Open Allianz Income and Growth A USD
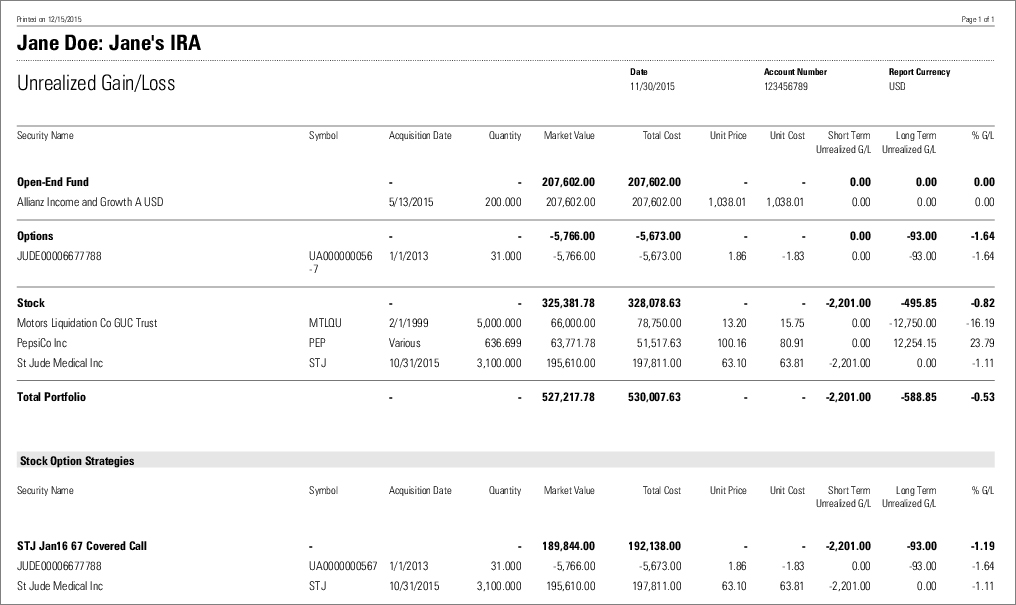 (x=90, y=202)
